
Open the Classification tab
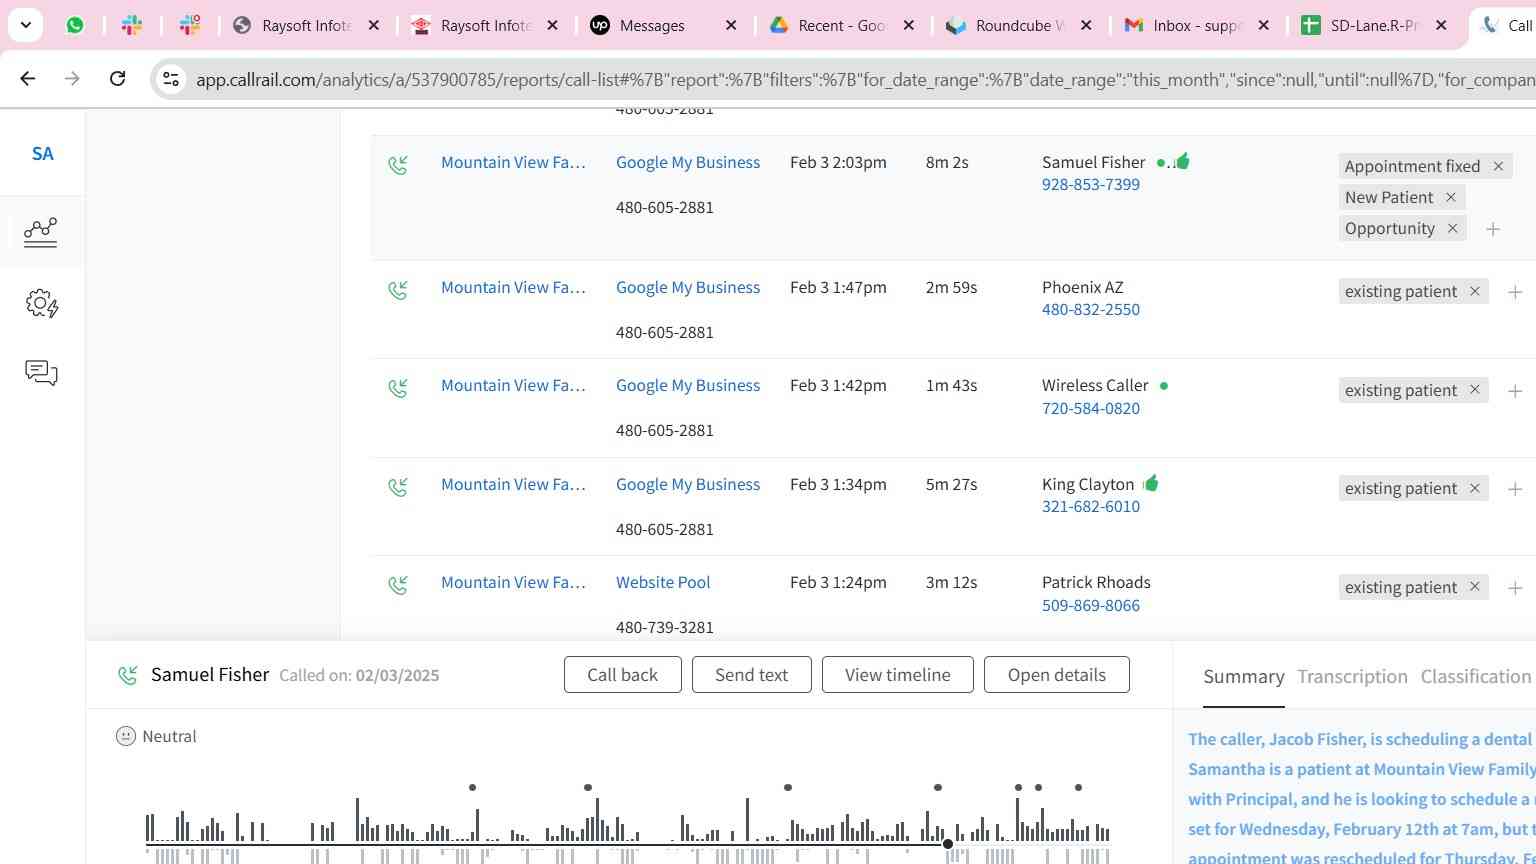(1475, 677)
